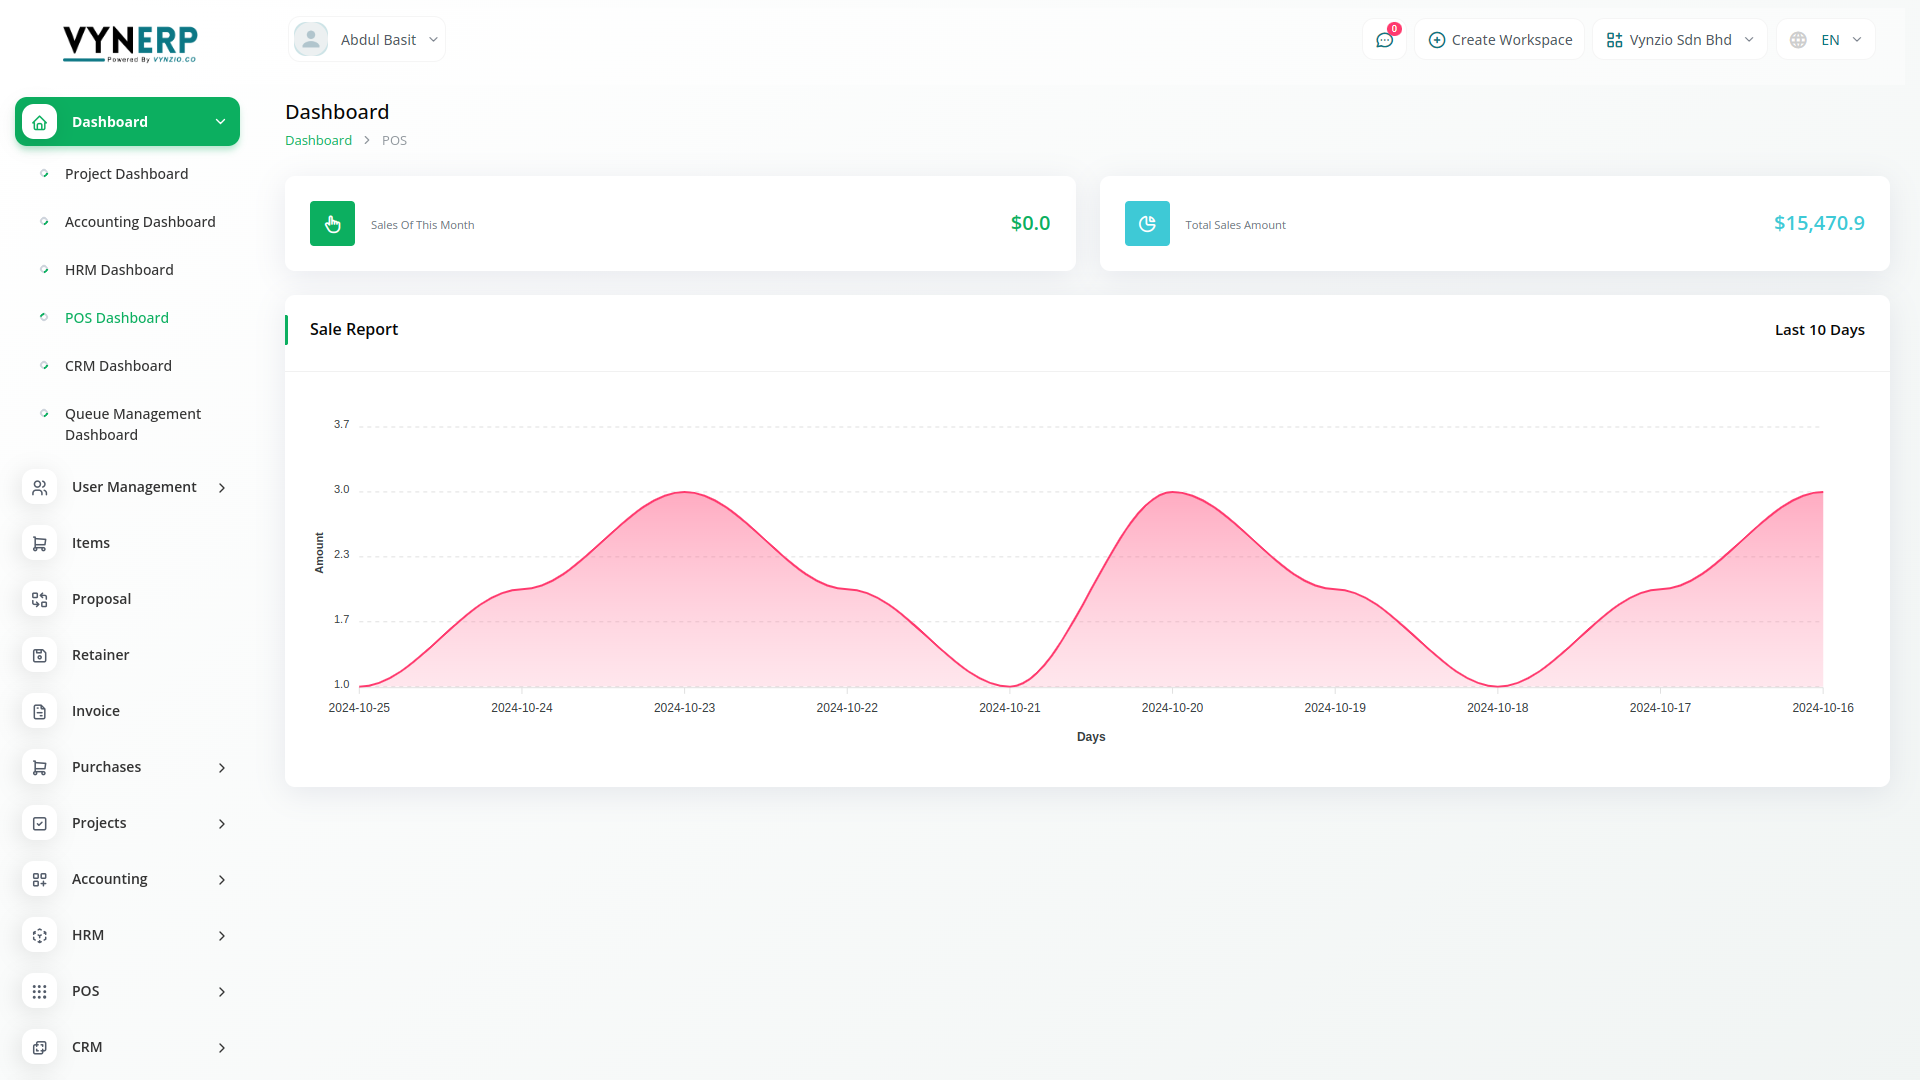Screen dimensions: 1920x1080
Task: Expand the User Management menu
Action: tap(134, 487)
